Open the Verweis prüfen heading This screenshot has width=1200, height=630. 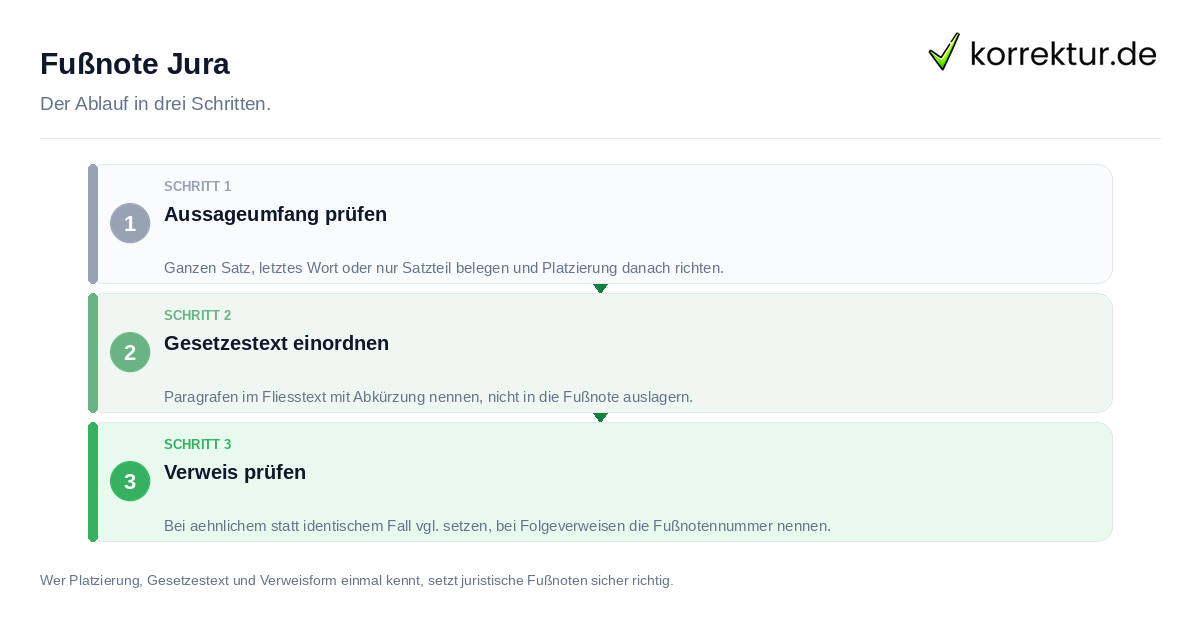point(235,472)
